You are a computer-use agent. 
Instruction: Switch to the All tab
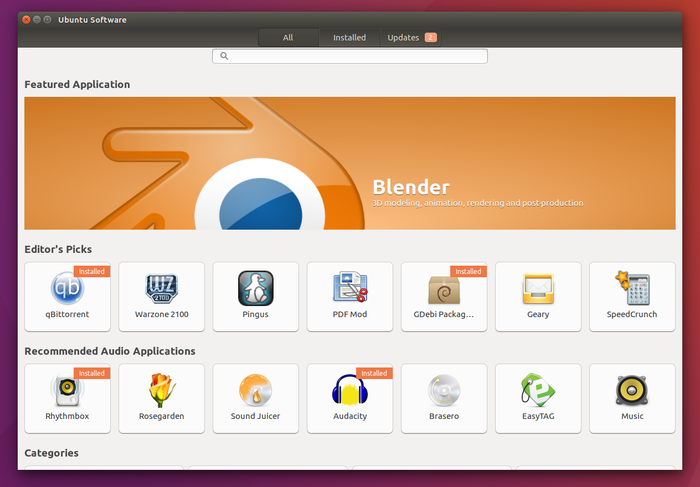[288, 37]
